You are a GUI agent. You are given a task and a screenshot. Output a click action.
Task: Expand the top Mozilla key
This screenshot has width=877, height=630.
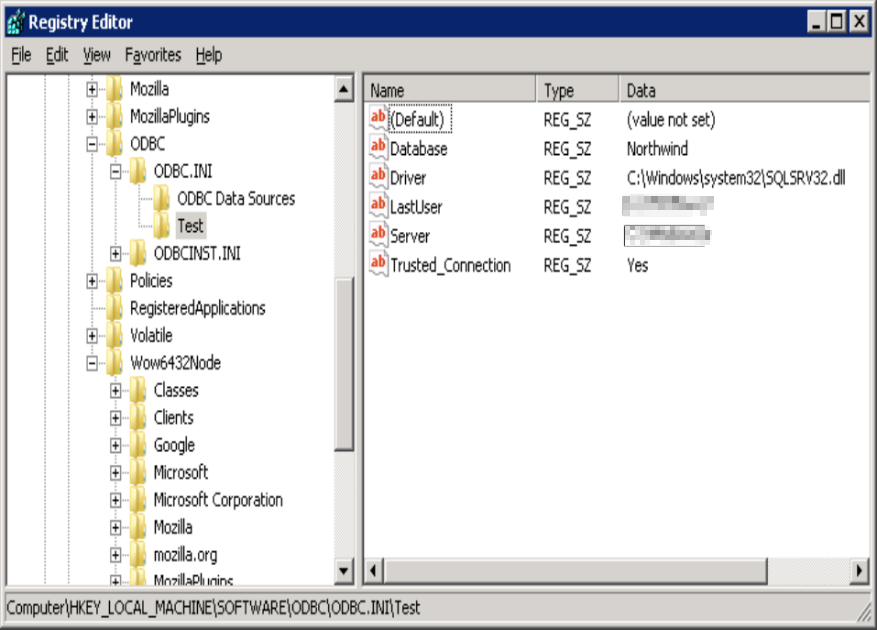tap(92, 90)
